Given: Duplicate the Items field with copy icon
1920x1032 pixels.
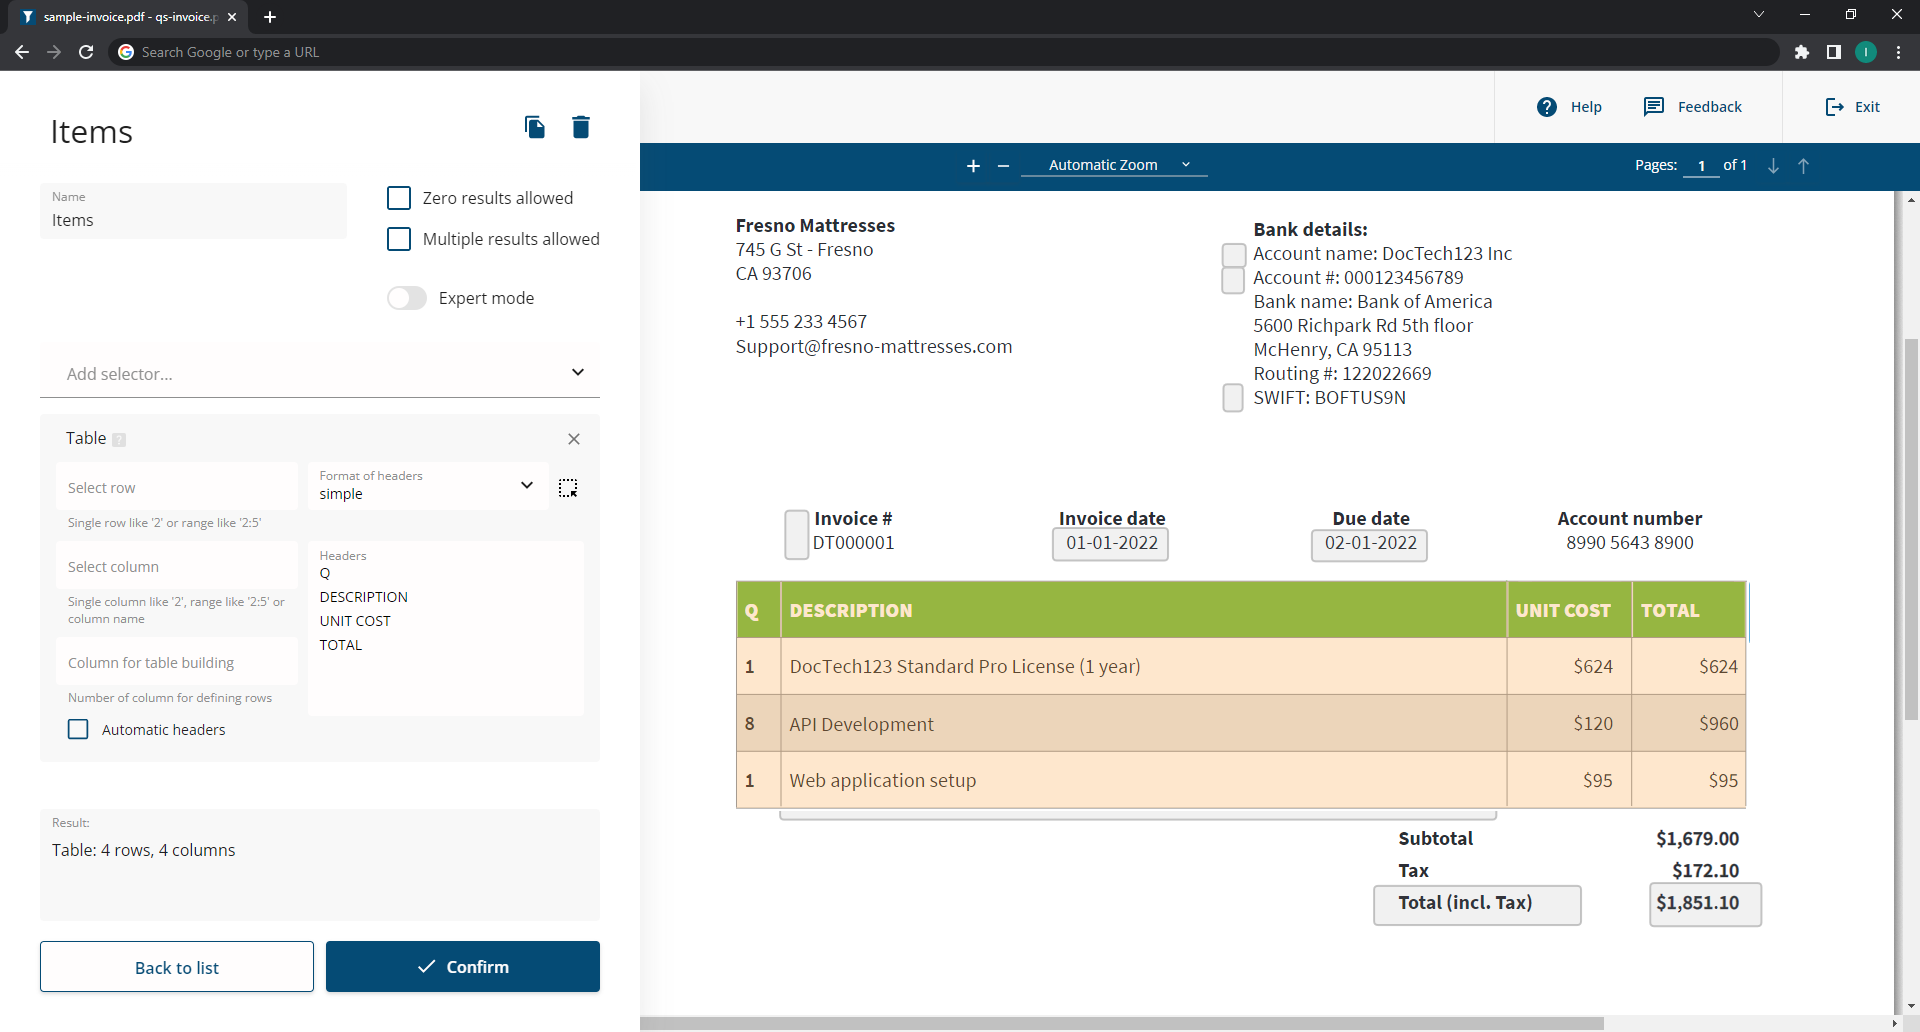Looking at the screenshot, I should (x=534, y=127).
